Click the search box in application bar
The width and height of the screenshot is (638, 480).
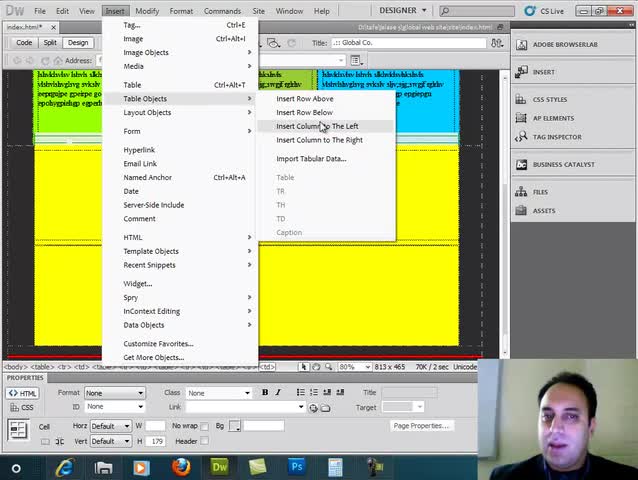pos(477,11)
